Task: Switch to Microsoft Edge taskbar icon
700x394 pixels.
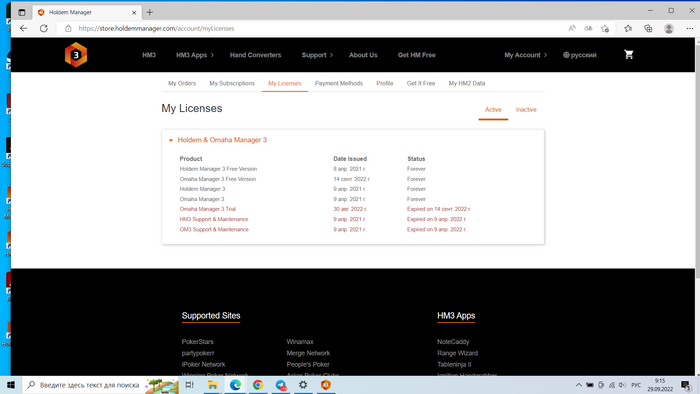Action: tap(235, 385)
